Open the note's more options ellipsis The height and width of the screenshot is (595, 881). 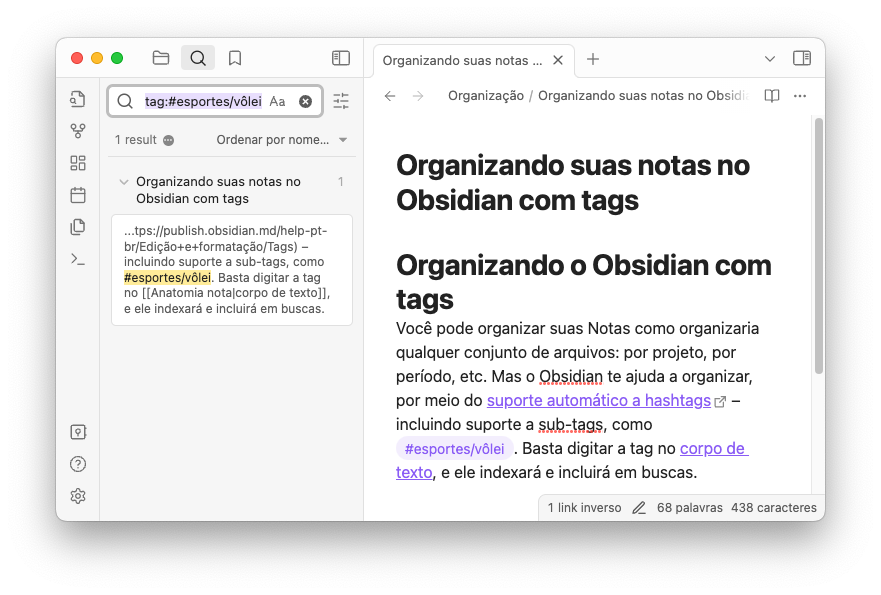(x=799, y=95)
